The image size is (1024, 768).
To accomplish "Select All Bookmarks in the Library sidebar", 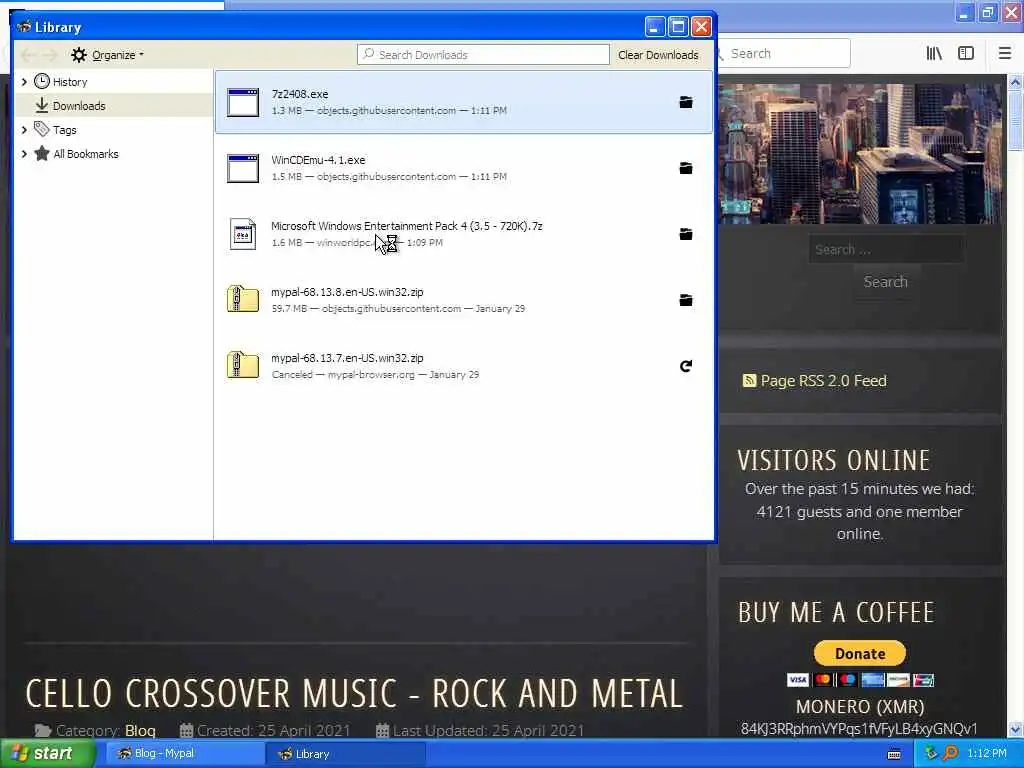I will 114,154.
